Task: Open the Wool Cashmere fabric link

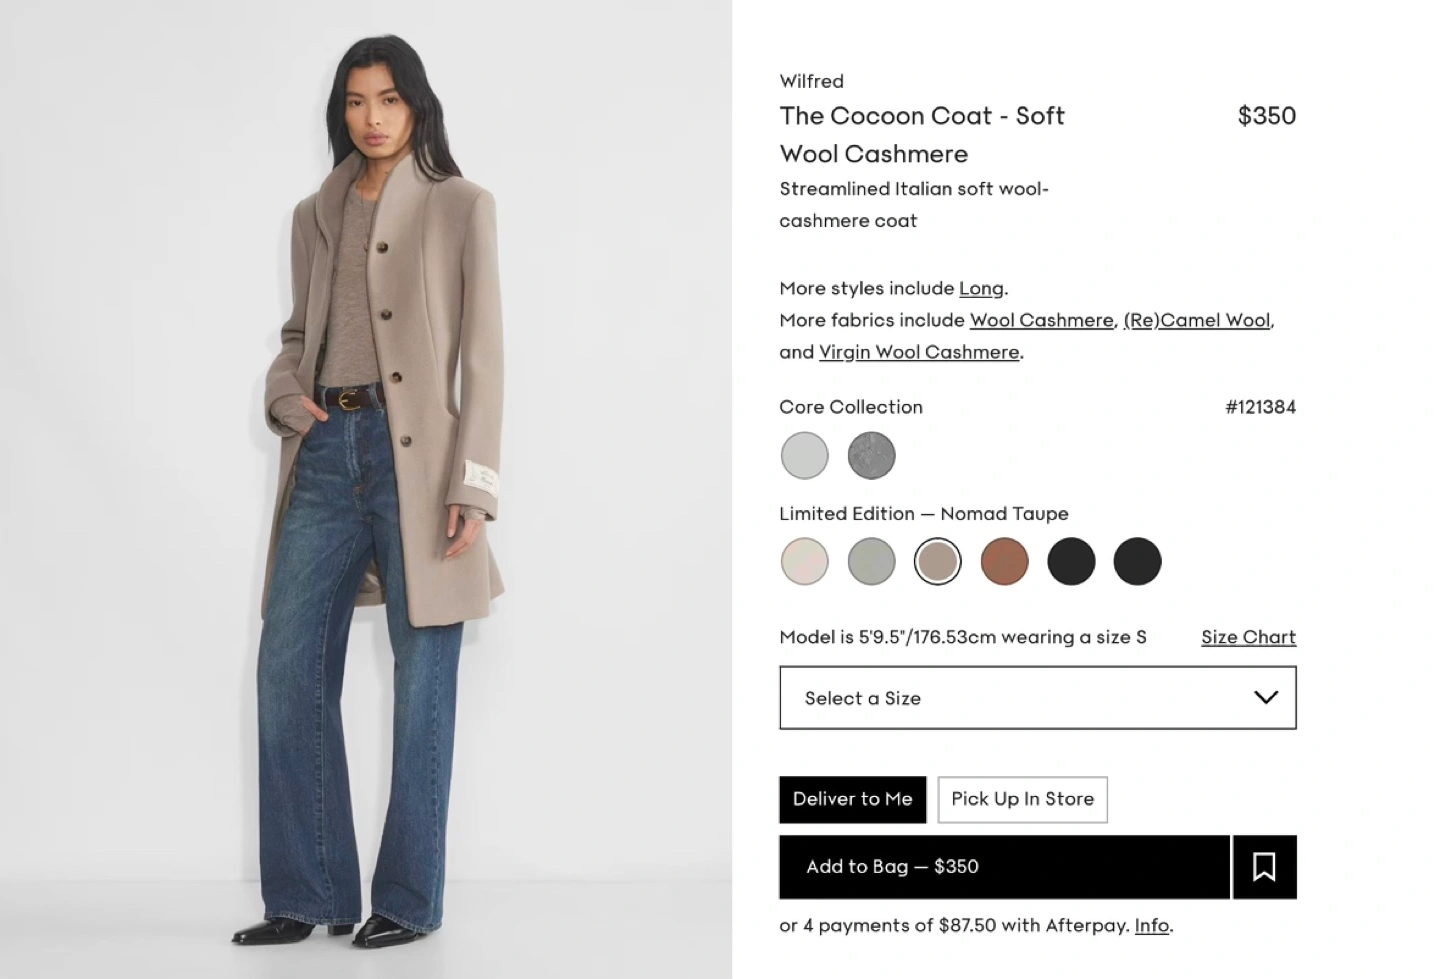Action: click(x=1041, y=320)
